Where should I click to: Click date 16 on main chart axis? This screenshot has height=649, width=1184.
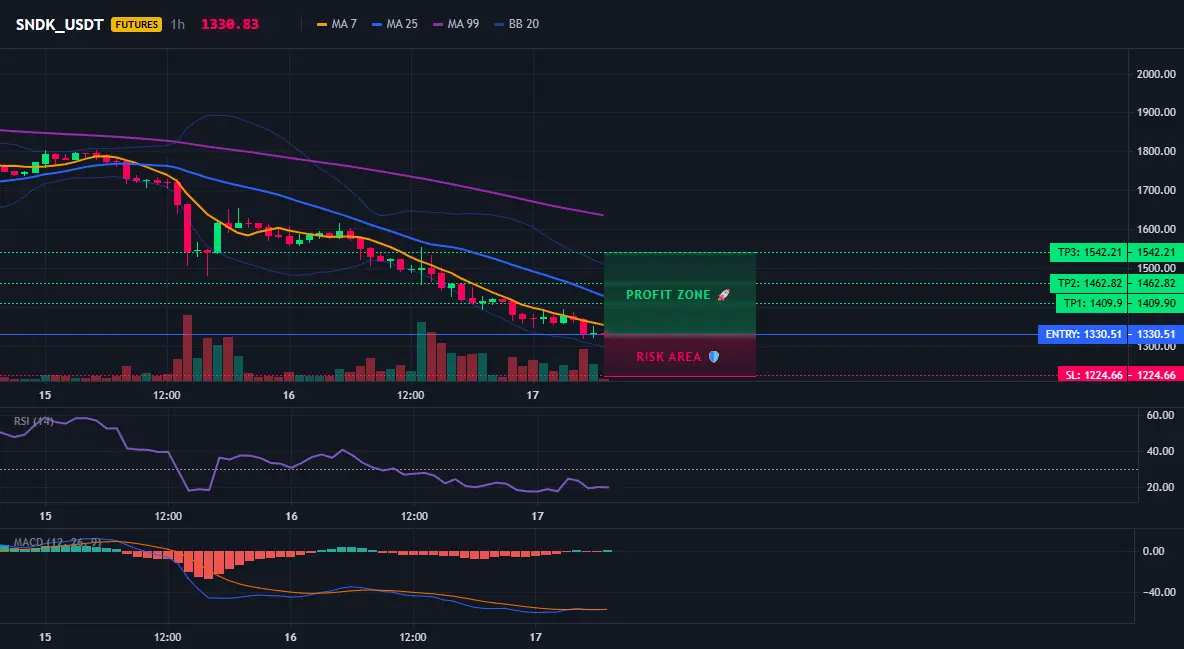click(x=289, y=395)
